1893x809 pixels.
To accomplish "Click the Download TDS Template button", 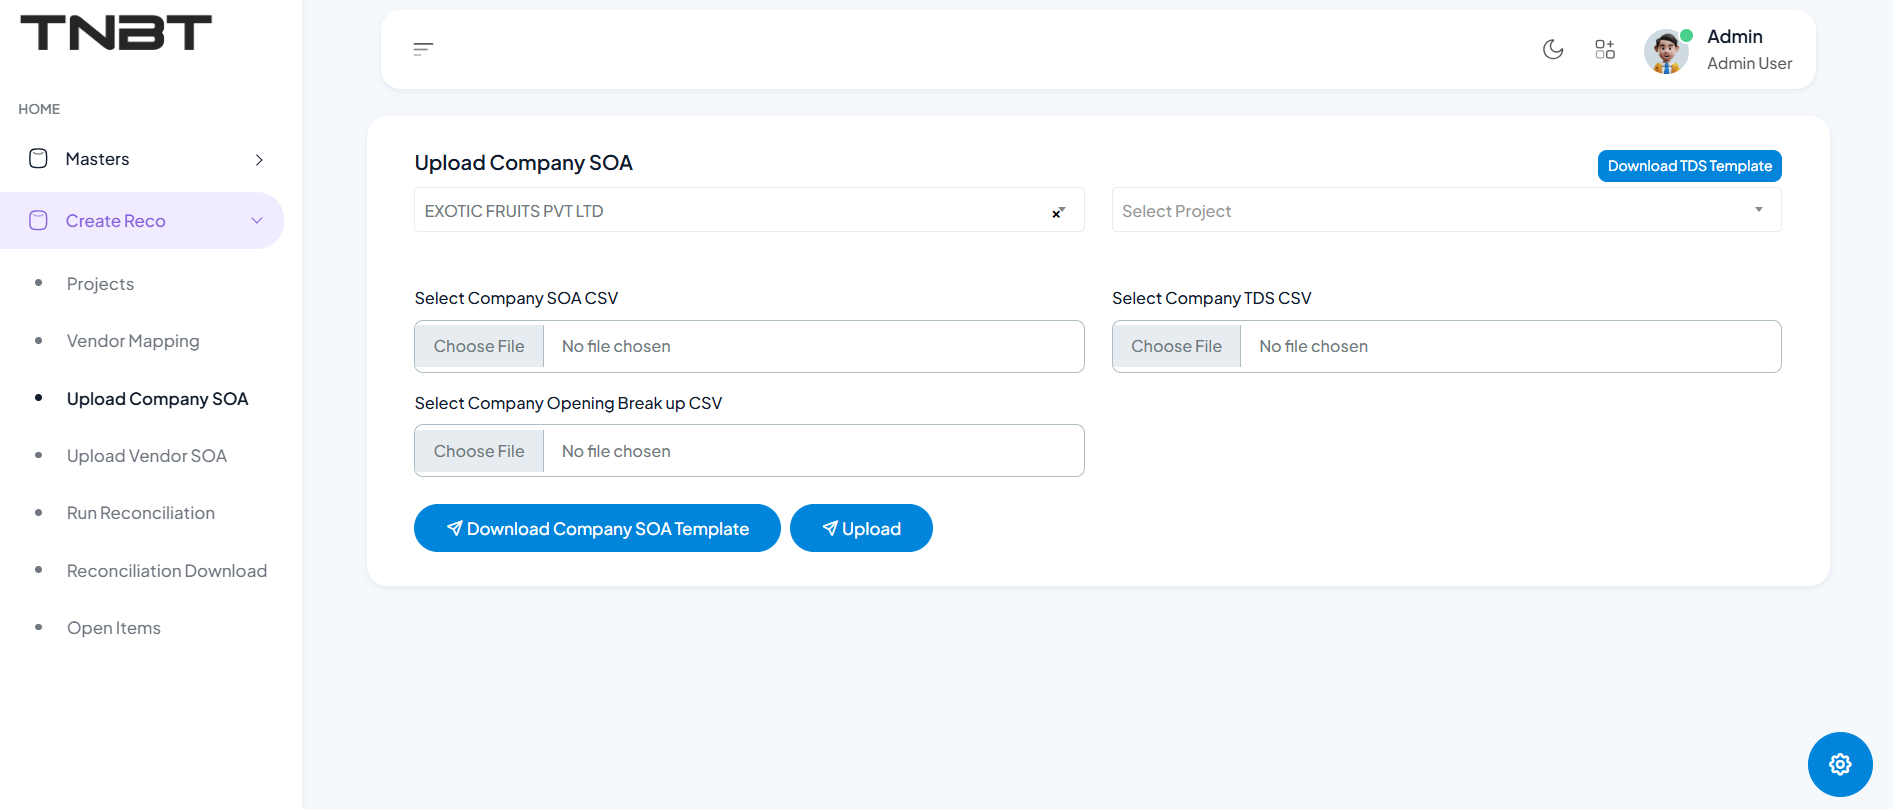I will pos(1689,166).
